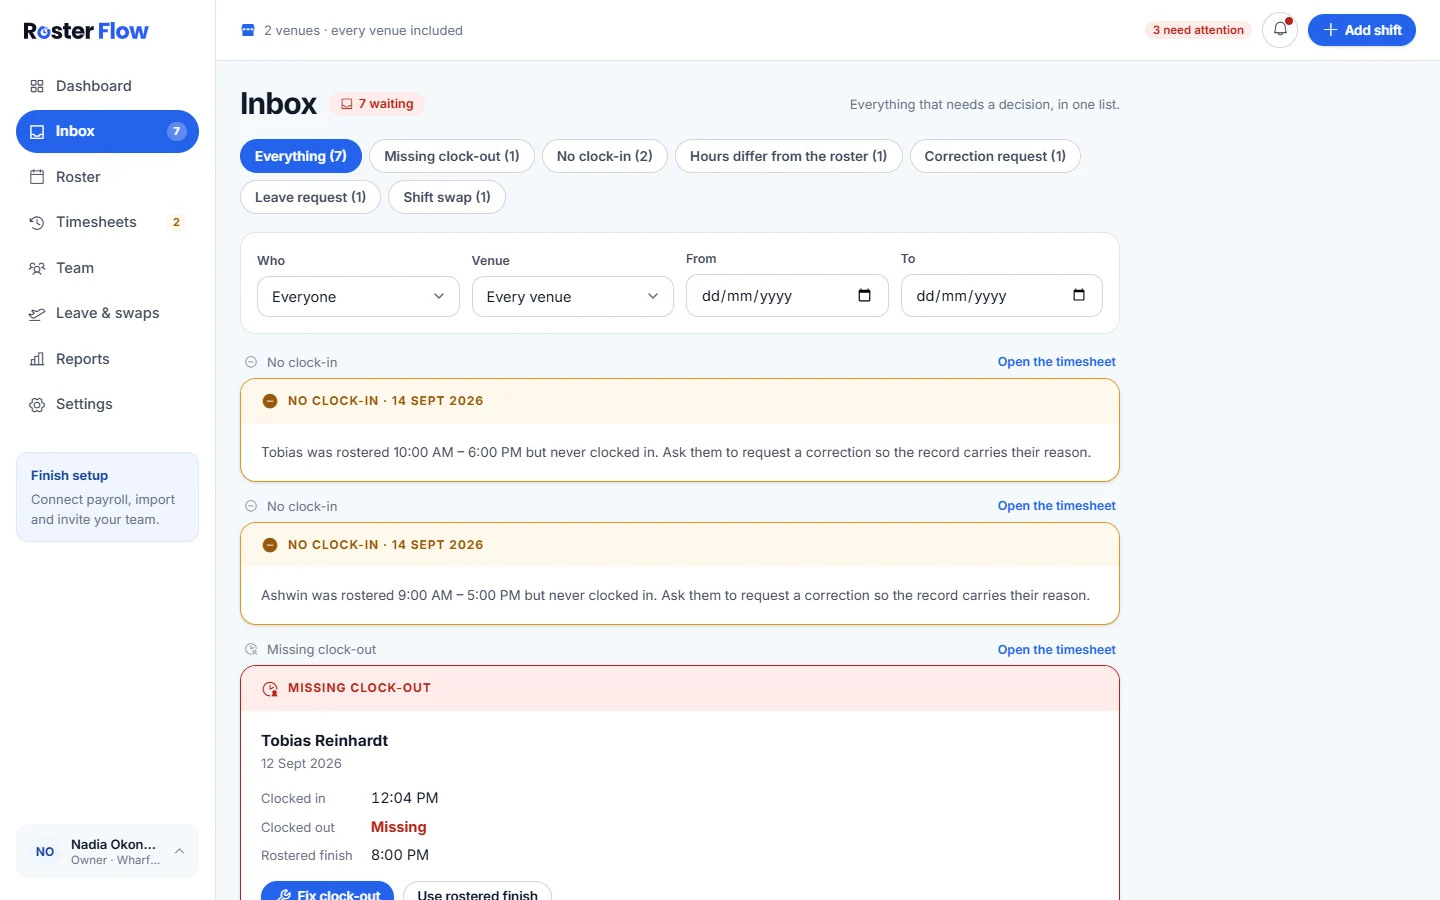Click the Roster calendar icon
Screen dimensions: 1440x900
[x=37, y=177]
